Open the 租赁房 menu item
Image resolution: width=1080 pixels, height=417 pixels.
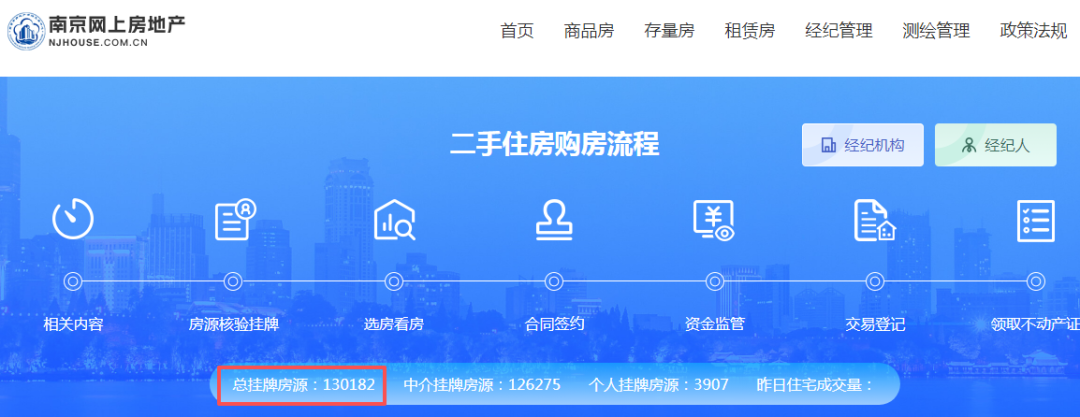point(750,31)
